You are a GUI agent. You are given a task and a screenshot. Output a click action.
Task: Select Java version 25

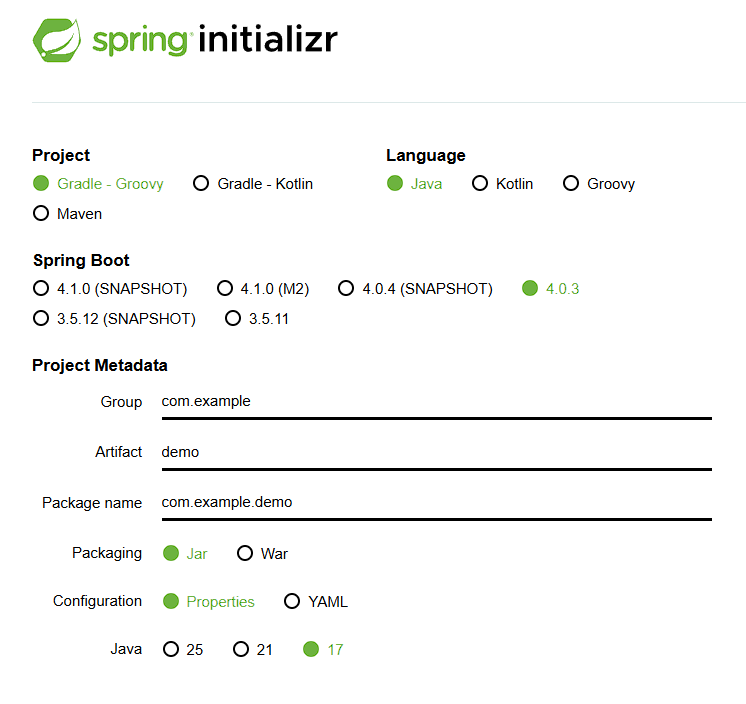[171, 650]
